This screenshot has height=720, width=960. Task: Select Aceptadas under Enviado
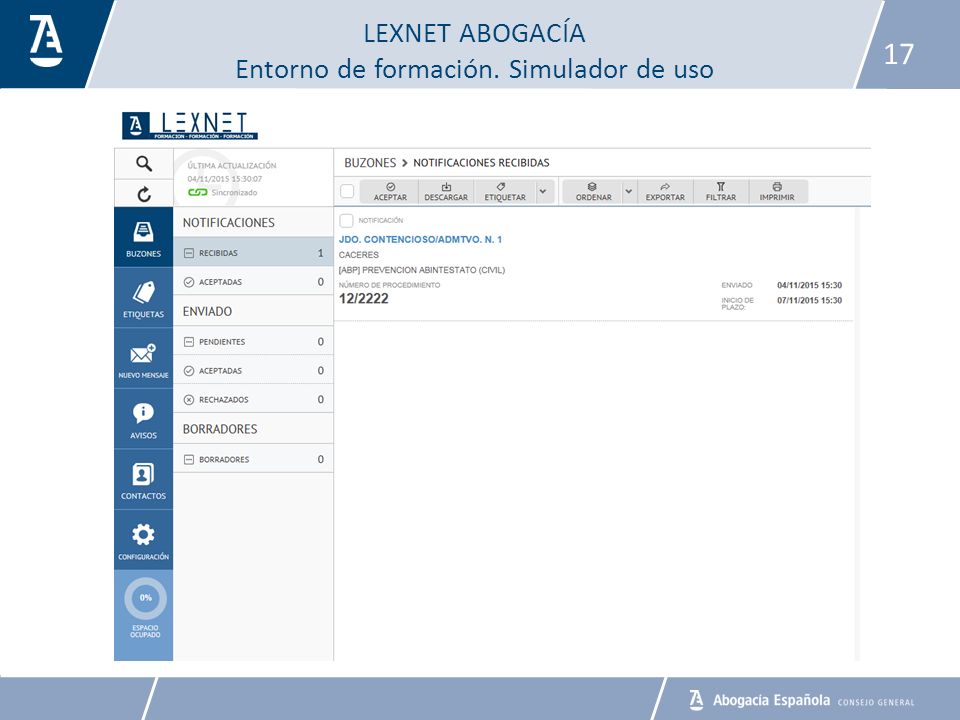(x=253, y=370)
